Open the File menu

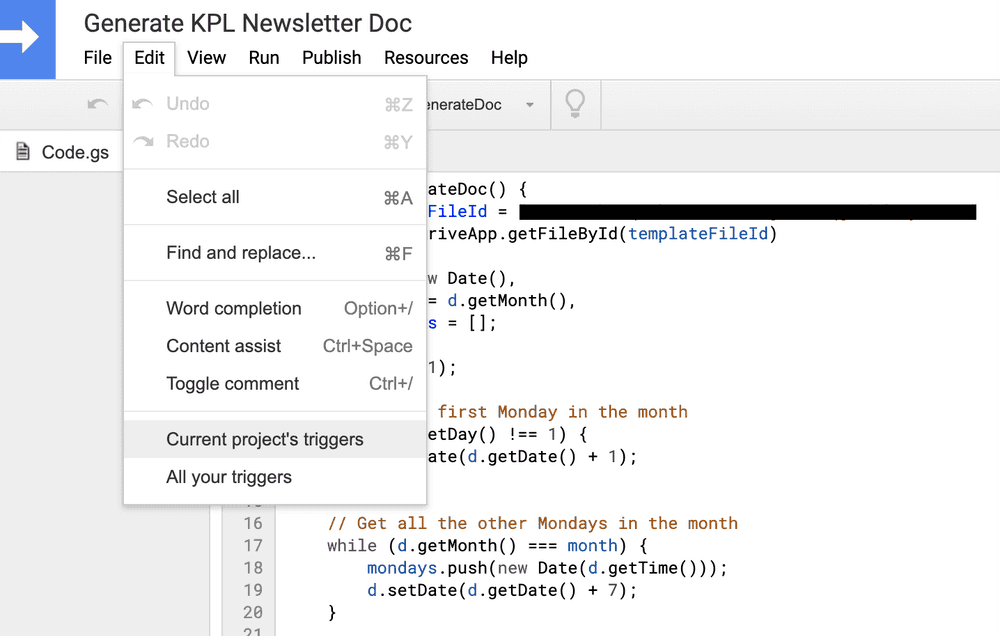pyautogui.click(x=97, y=58)
